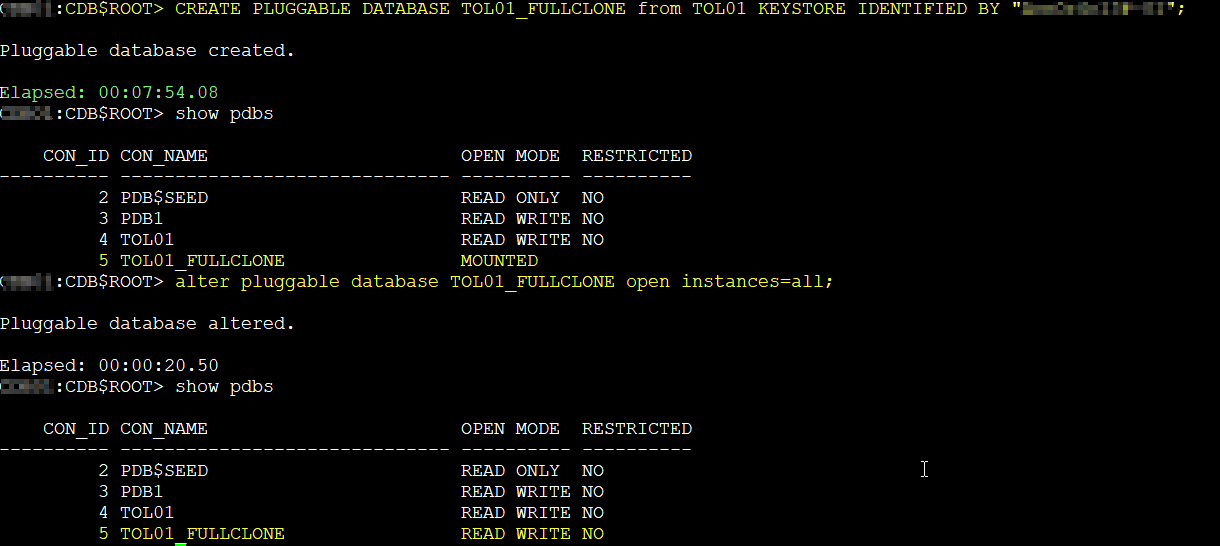The image size is (1220, 546).
Task: Click the instances=all parameter
Action: click(756, 282)
